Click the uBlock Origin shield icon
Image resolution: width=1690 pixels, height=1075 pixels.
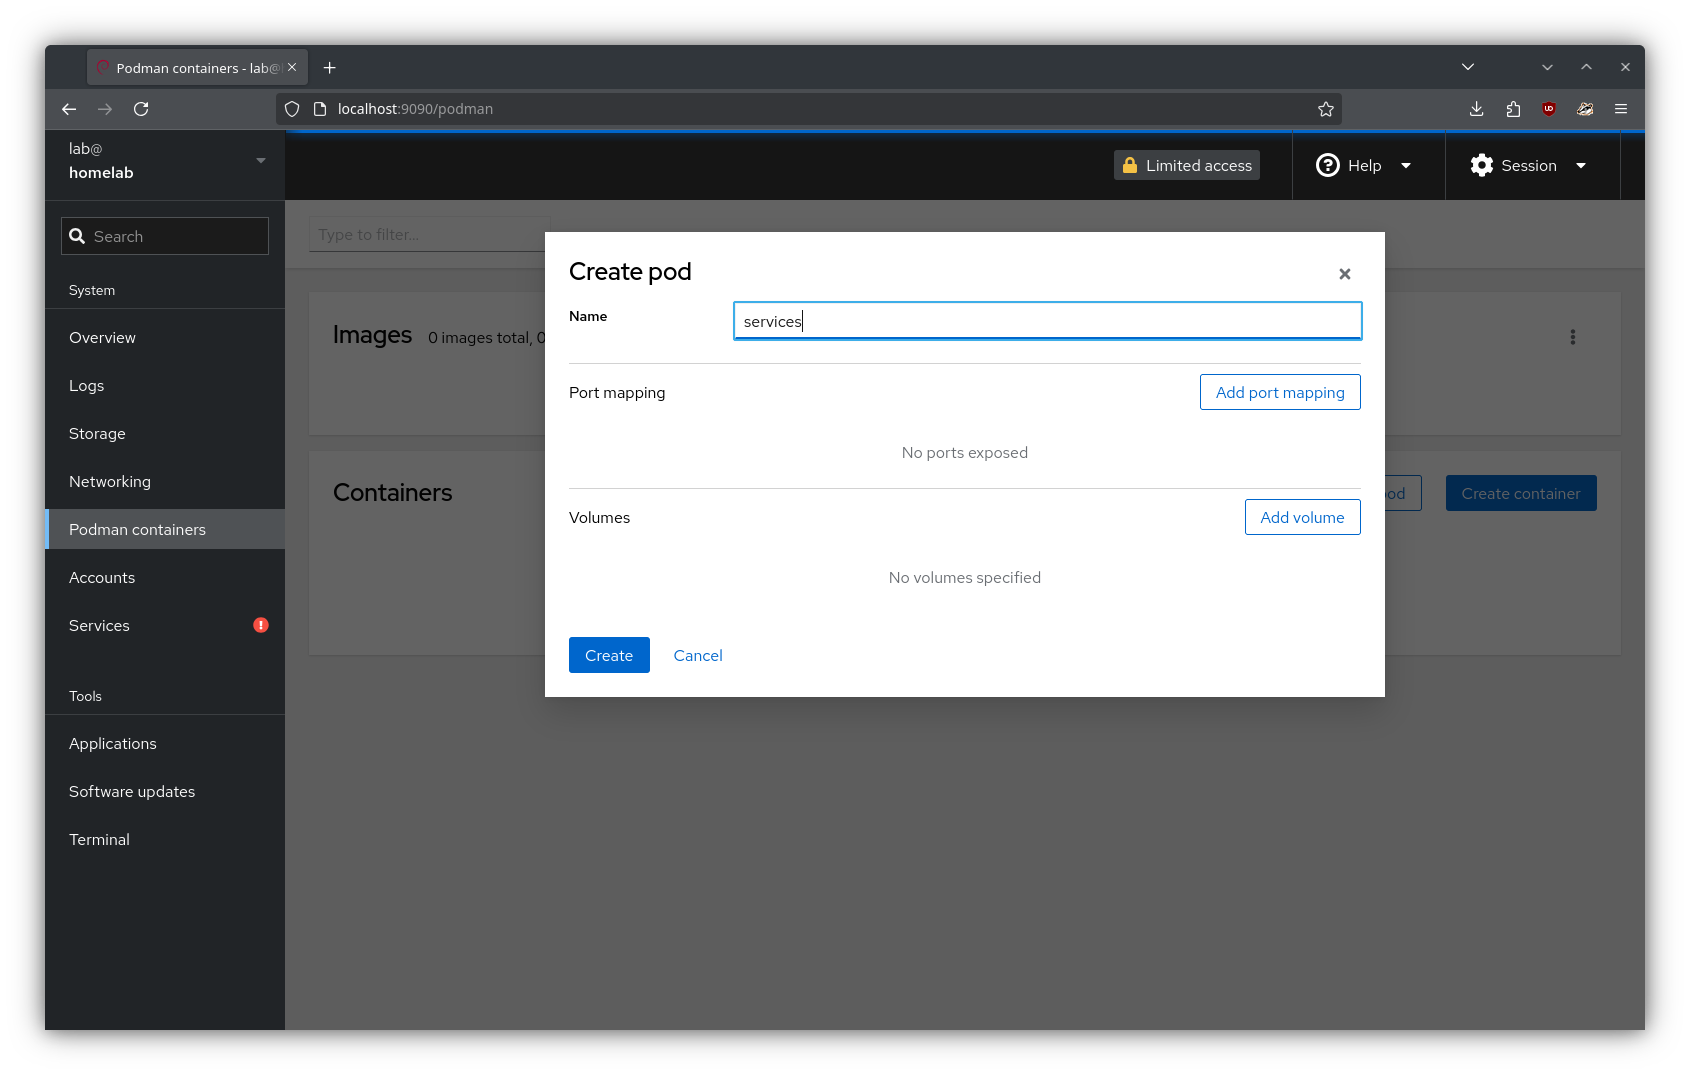click(x=1548, y=109)
